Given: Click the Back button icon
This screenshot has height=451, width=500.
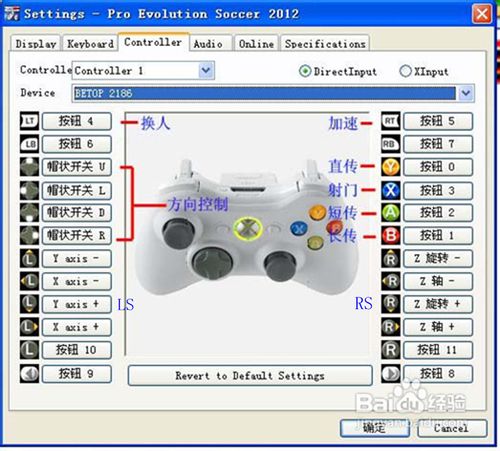Looking at the screenshot, I should click(x=29, y=374).
